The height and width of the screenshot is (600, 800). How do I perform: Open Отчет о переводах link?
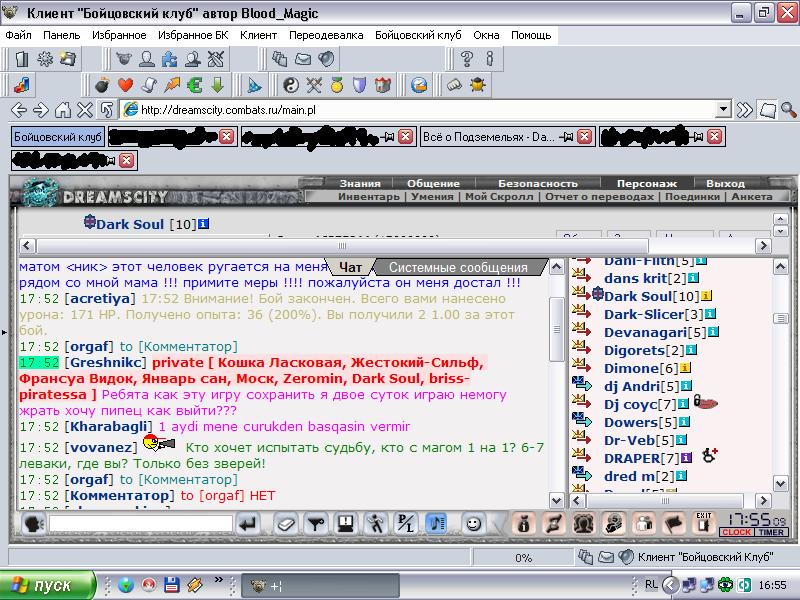click(599, 196)
